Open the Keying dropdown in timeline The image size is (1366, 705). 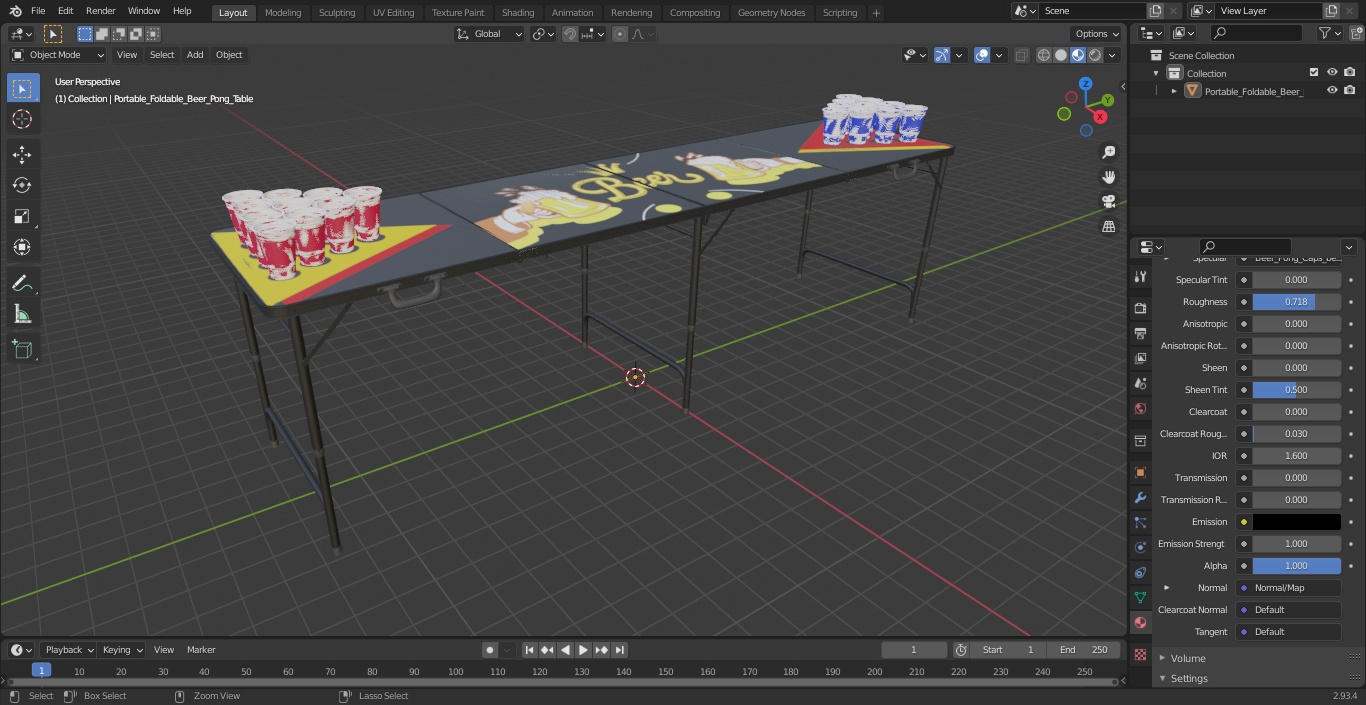(122, 650)
